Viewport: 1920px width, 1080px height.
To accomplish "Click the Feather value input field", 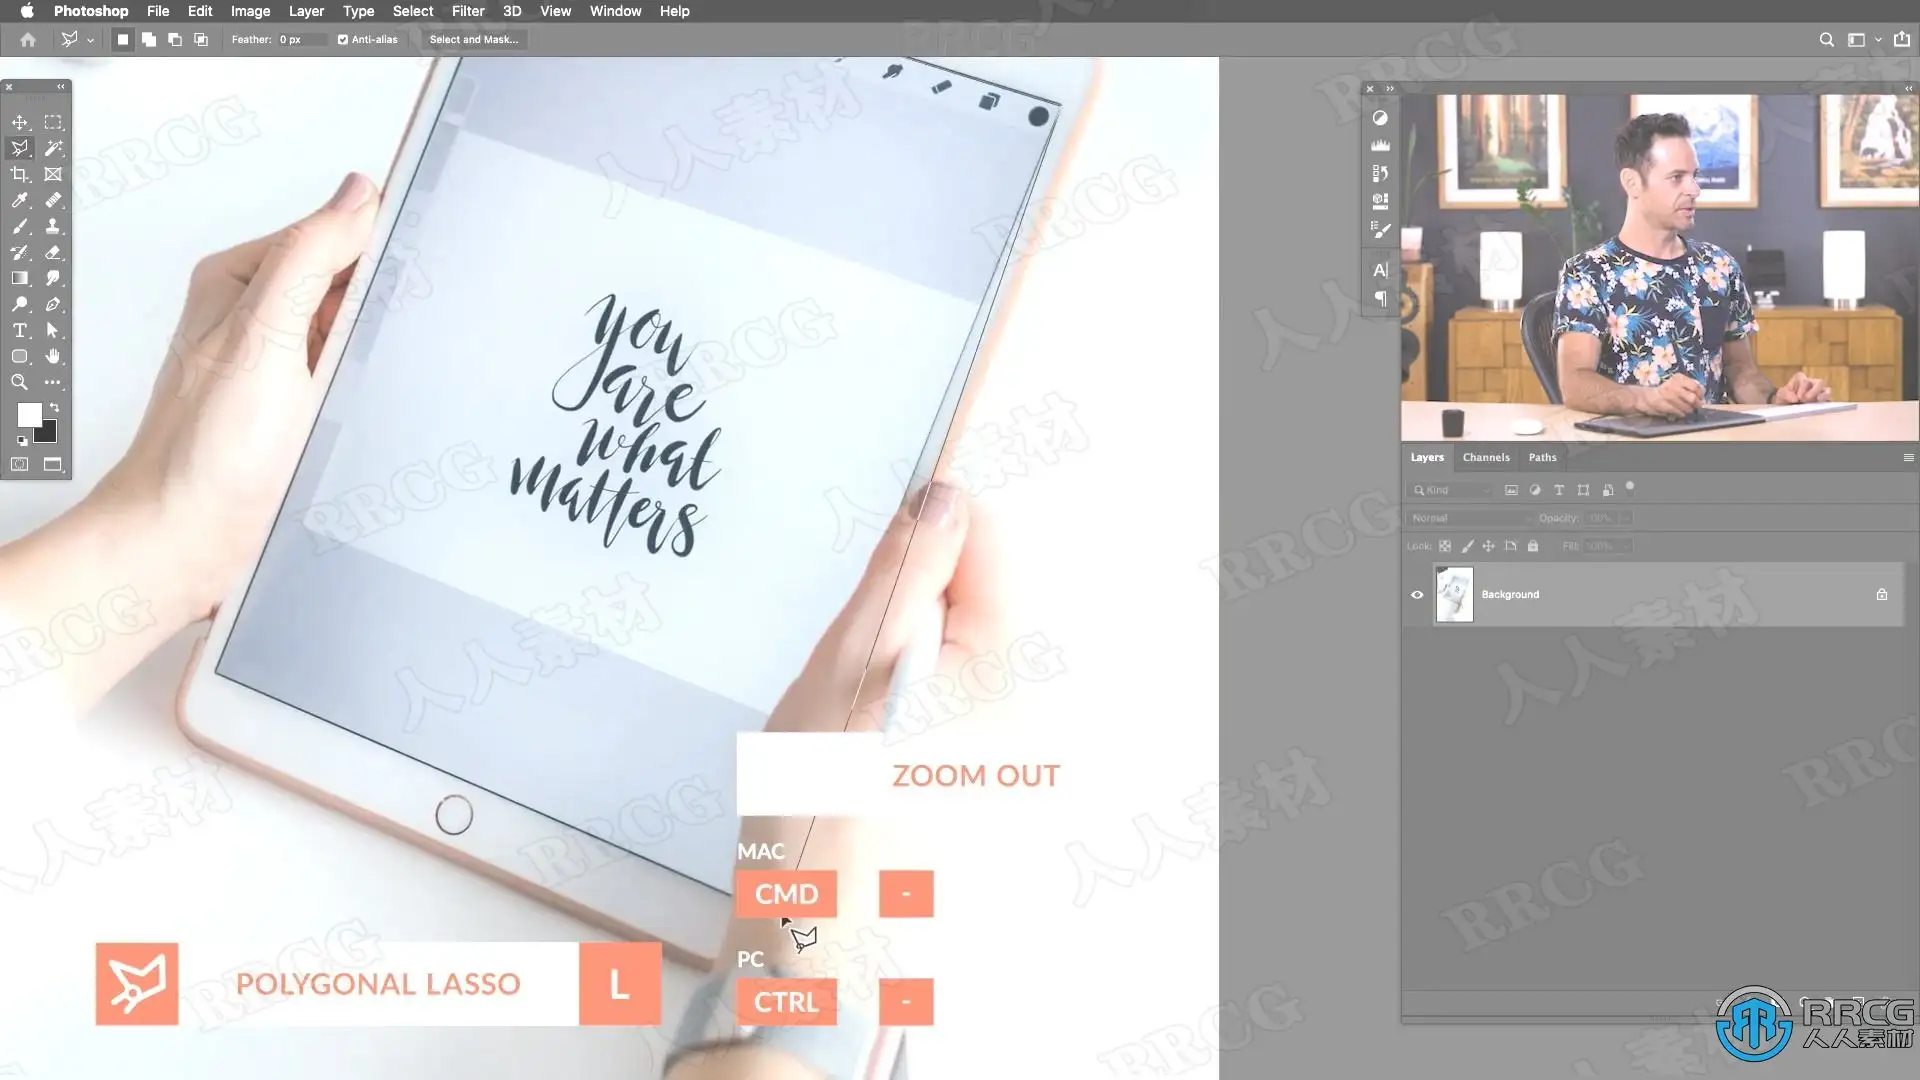I will point(300,40).
